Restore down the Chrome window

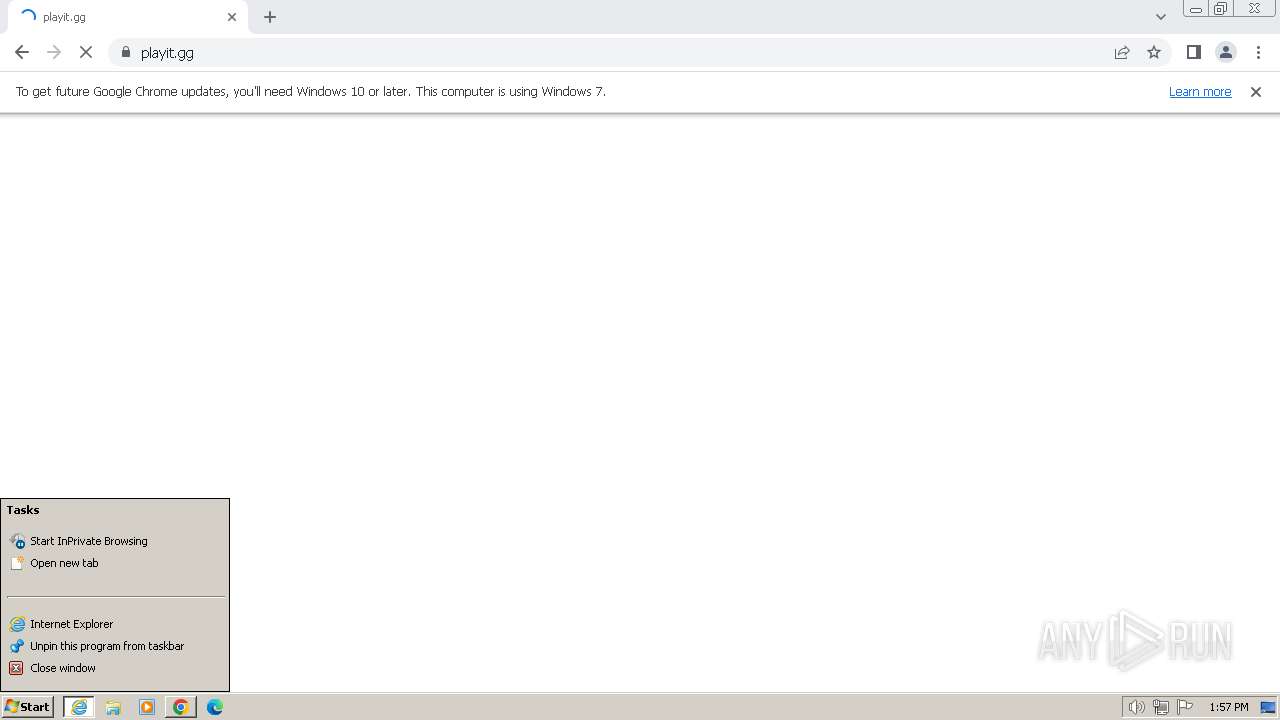[1221, 9]
